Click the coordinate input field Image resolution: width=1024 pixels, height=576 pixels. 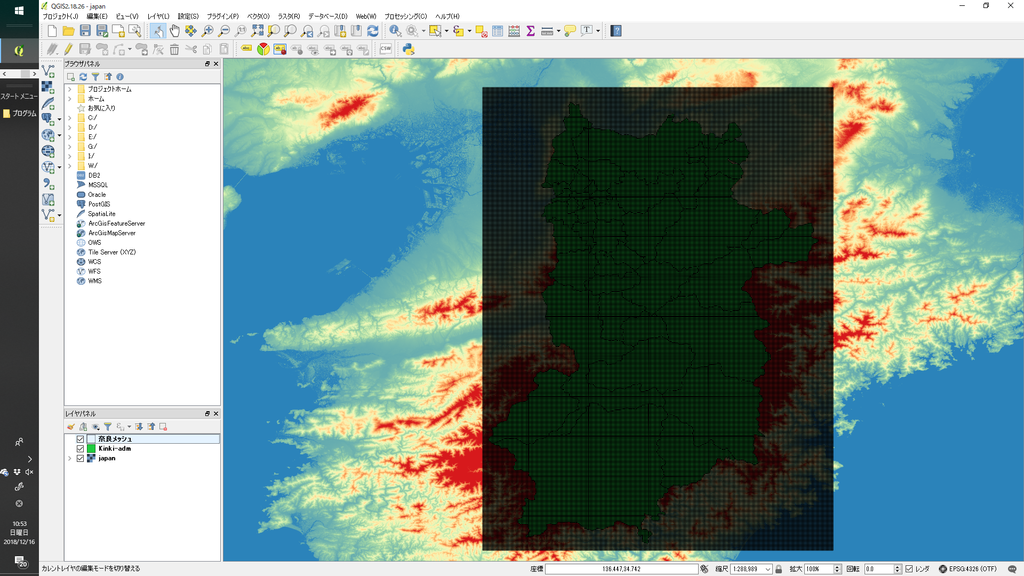click(x=621, y=569)
